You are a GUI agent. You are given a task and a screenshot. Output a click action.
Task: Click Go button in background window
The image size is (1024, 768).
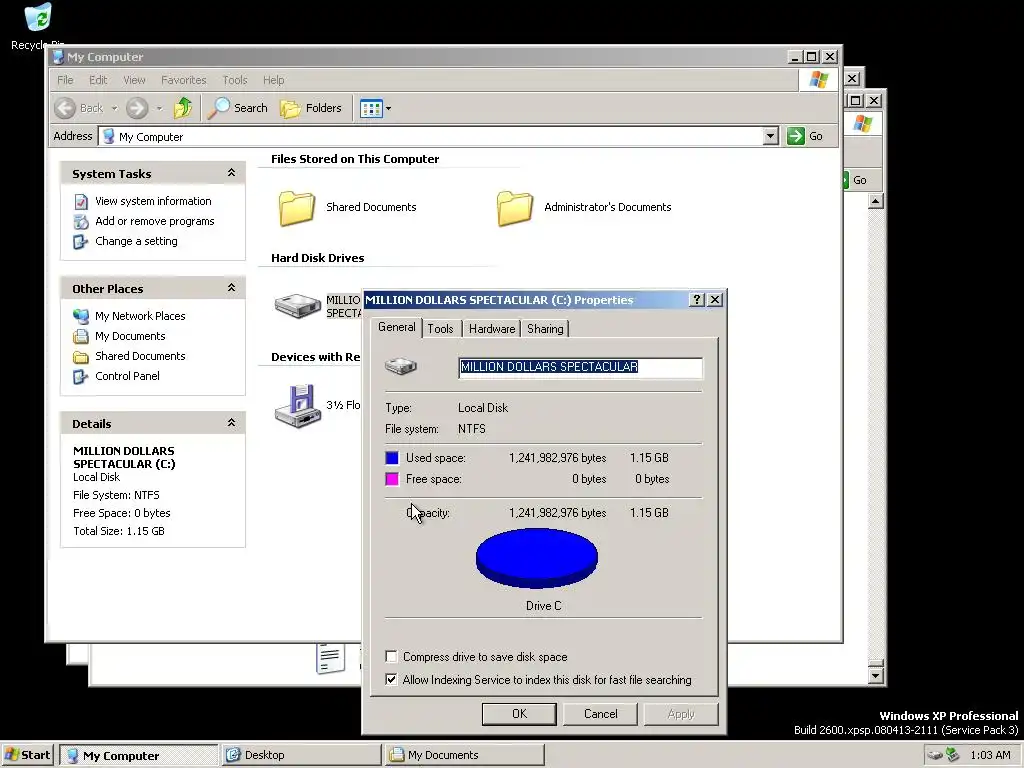pos(855,180)
